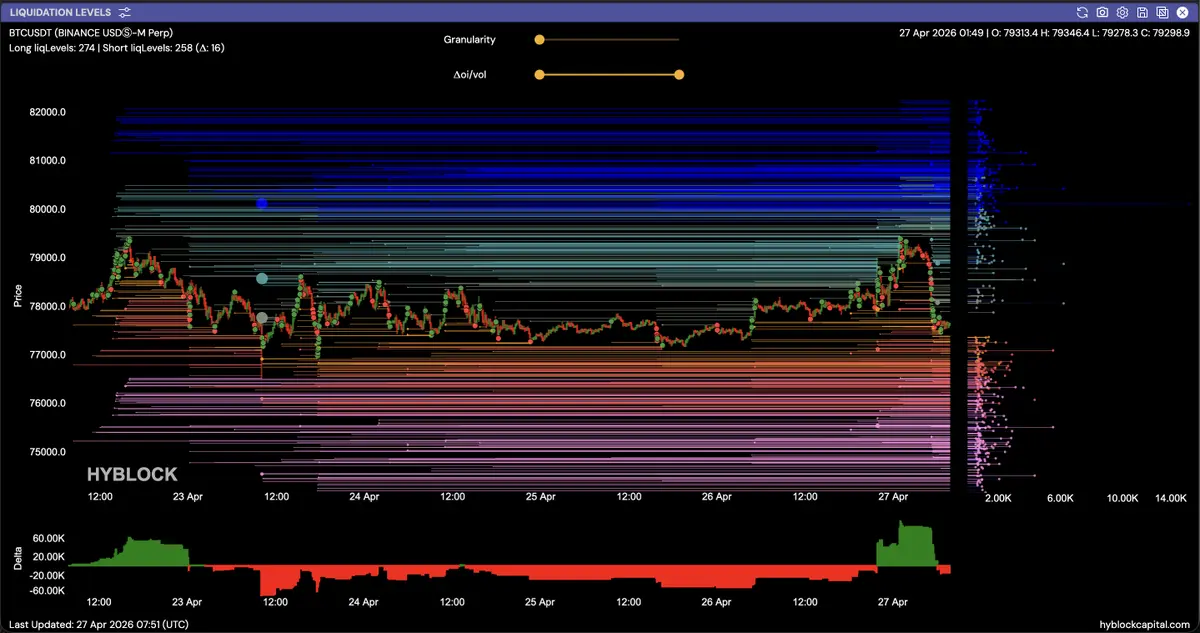Open the hyblockcapital.com link
Image resolution: width=1200 pixels, height=633 pixels.
(x=1144, y=624)
